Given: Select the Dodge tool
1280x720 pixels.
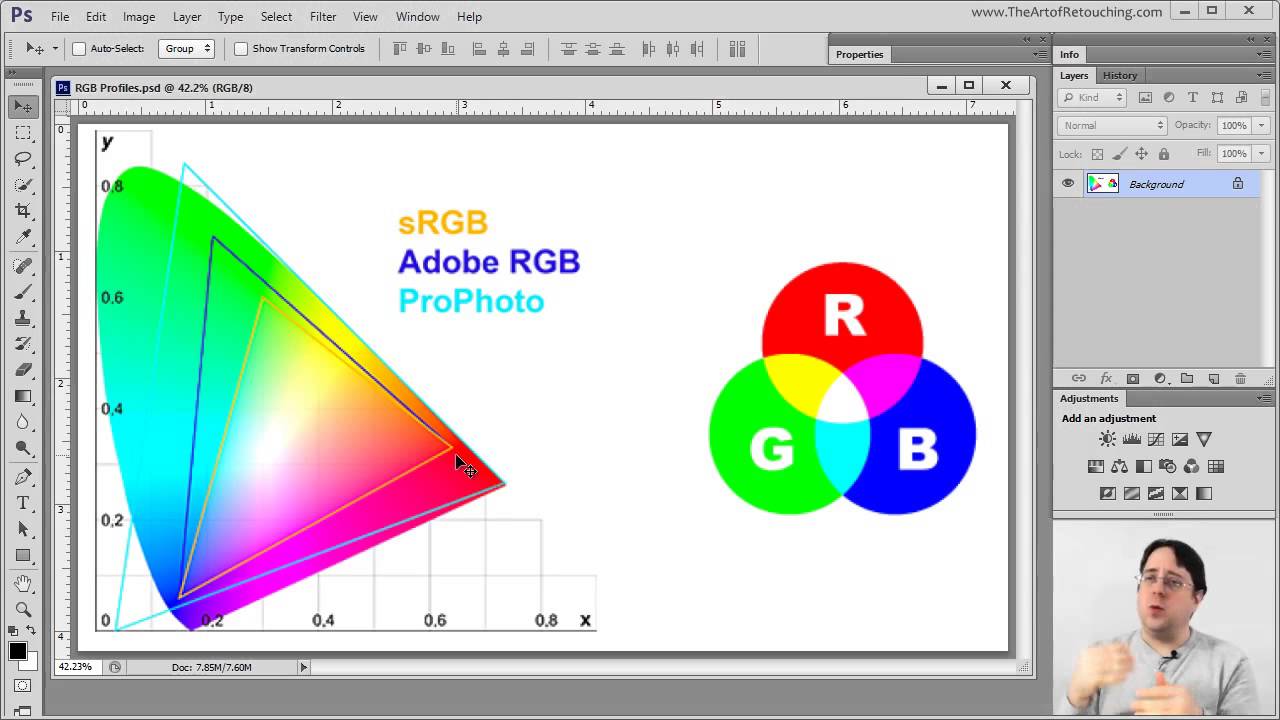Looking at the screenshot, I should pos(23,448).
